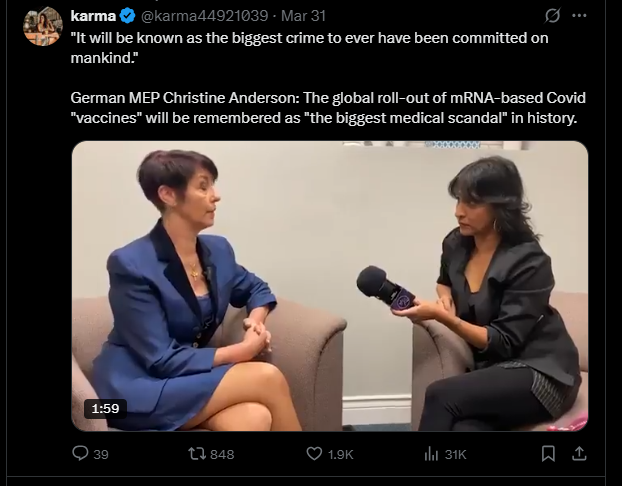Play the interview video thumbnail
622x486 pixels.
[330, 285]
